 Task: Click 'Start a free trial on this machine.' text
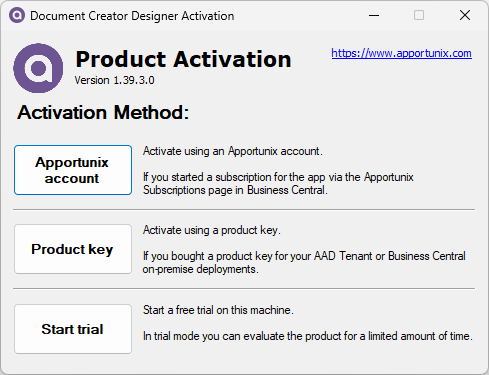click(x=218, y=310)
